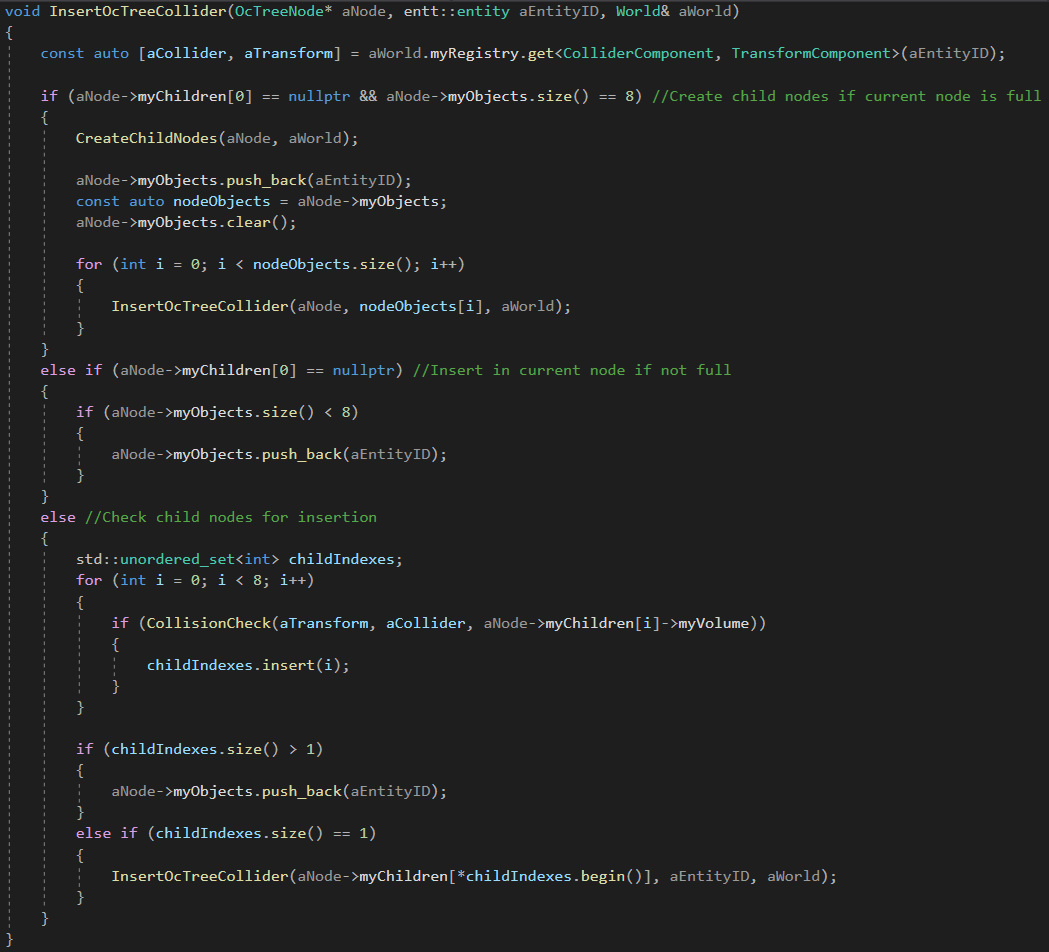Click "i < 8" in the for loop
This screenshot has height=952, width=1049.
[x=240, y=580]
